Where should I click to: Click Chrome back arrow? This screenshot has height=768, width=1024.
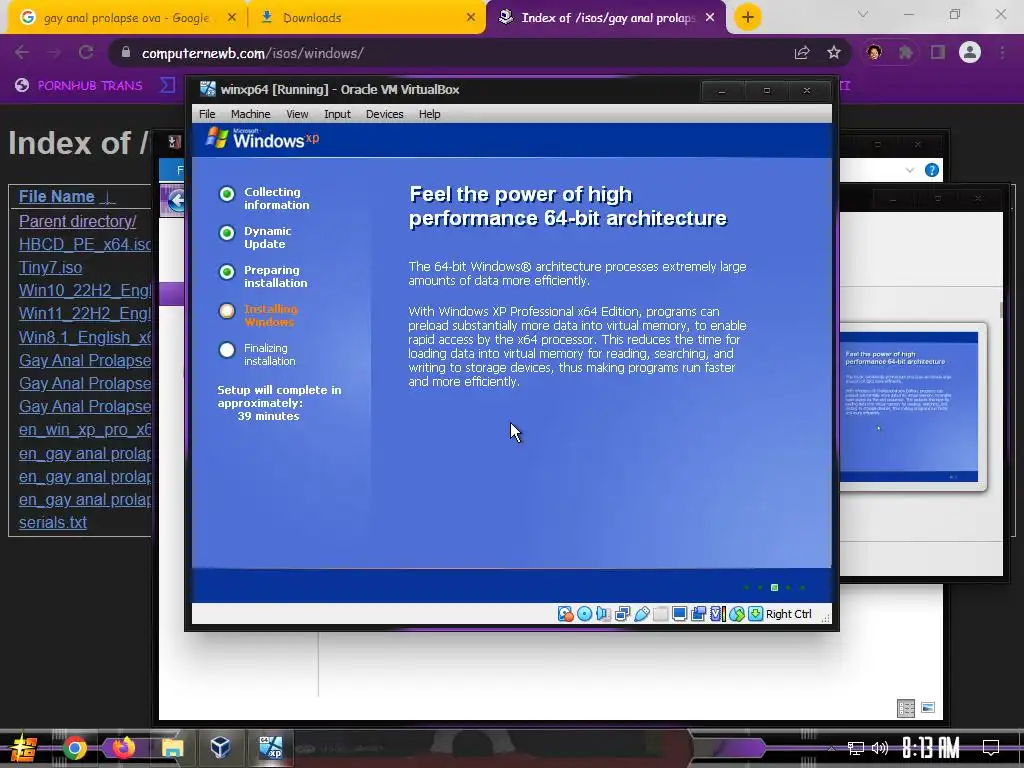(22, 52)
